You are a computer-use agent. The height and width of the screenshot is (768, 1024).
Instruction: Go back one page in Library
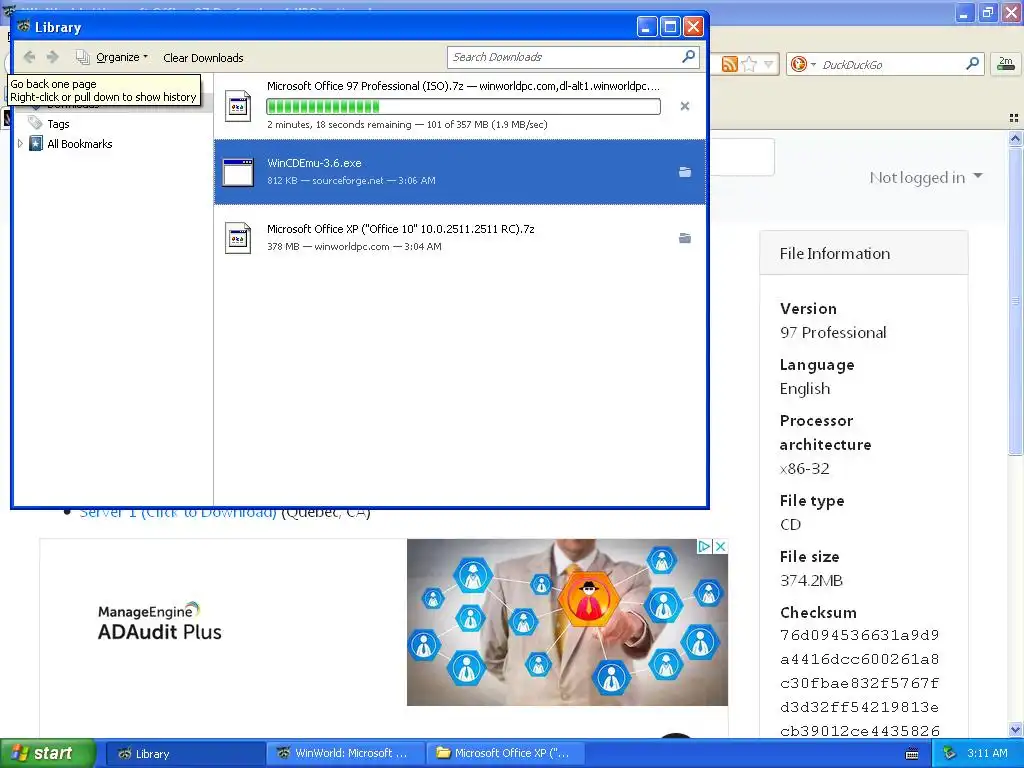point(29,57)
